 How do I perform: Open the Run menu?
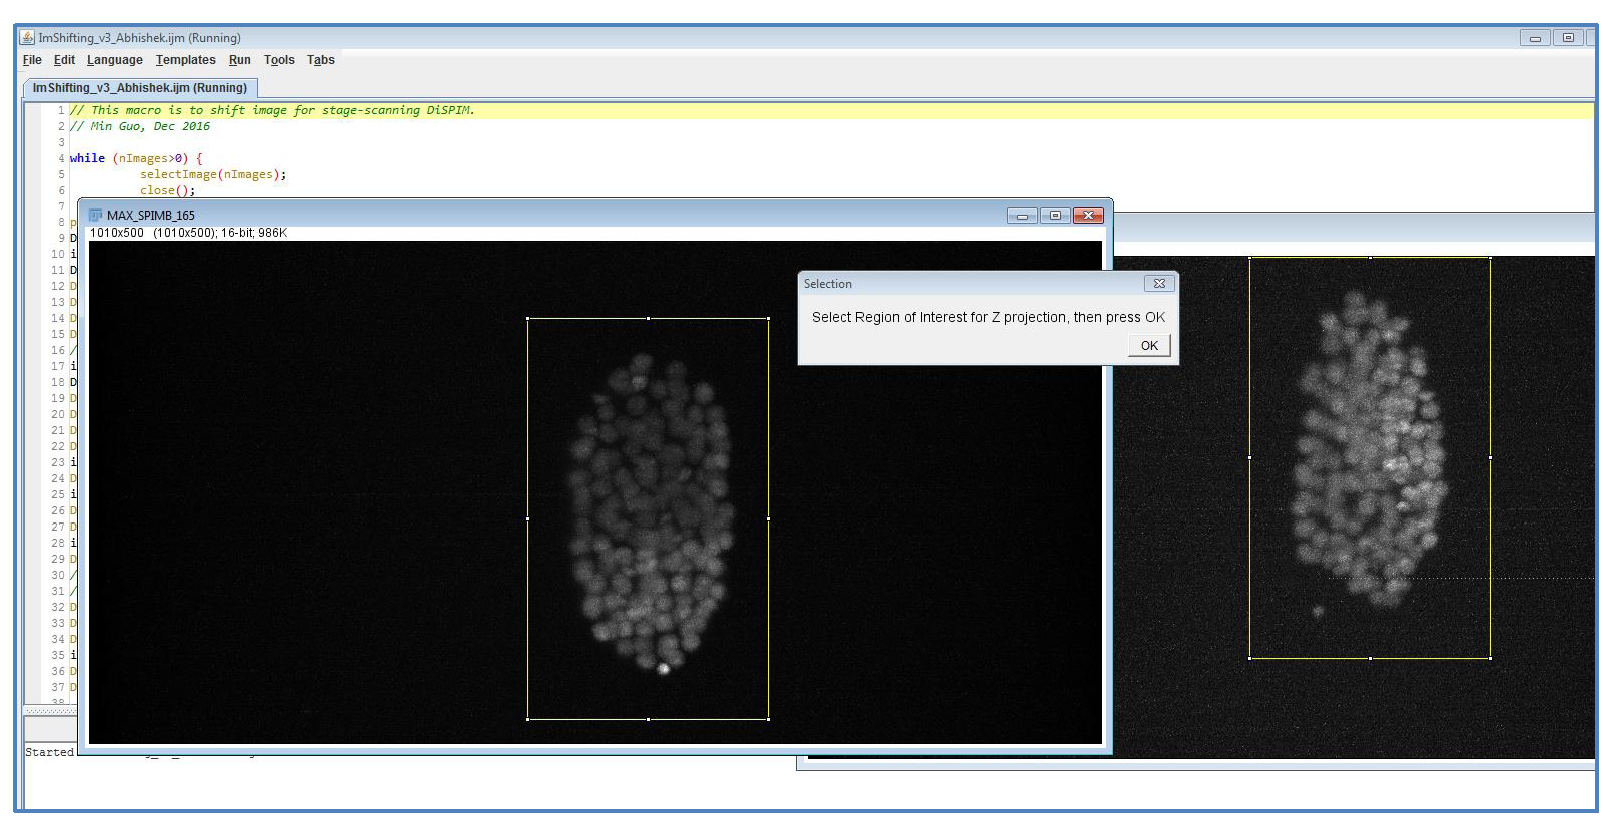[240, 60]
